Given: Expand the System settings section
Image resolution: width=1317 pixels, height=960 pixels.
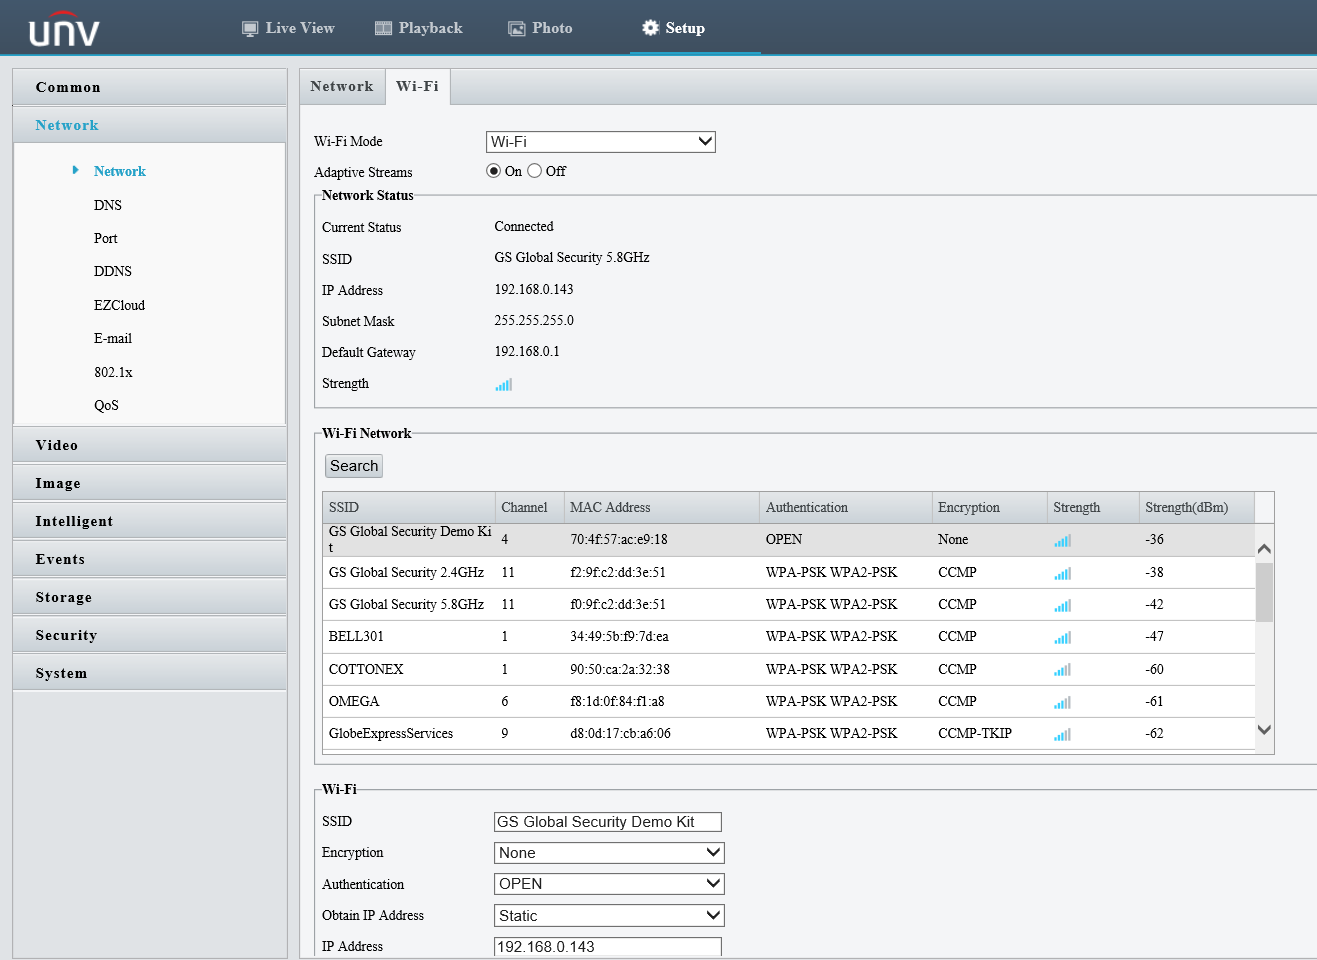Looking at the screenshot, I should point(150,673).
